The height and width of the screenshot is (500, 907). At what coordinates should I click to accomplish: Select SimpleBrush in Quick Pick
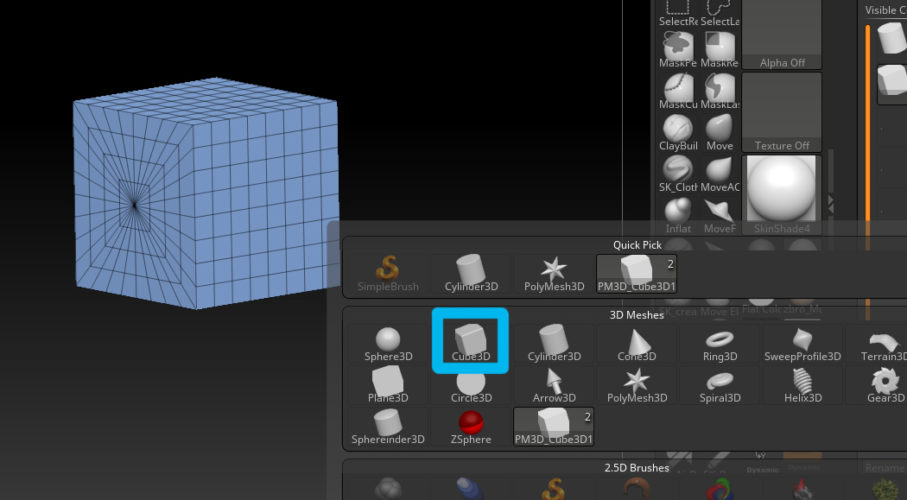[x=388, y=274]
